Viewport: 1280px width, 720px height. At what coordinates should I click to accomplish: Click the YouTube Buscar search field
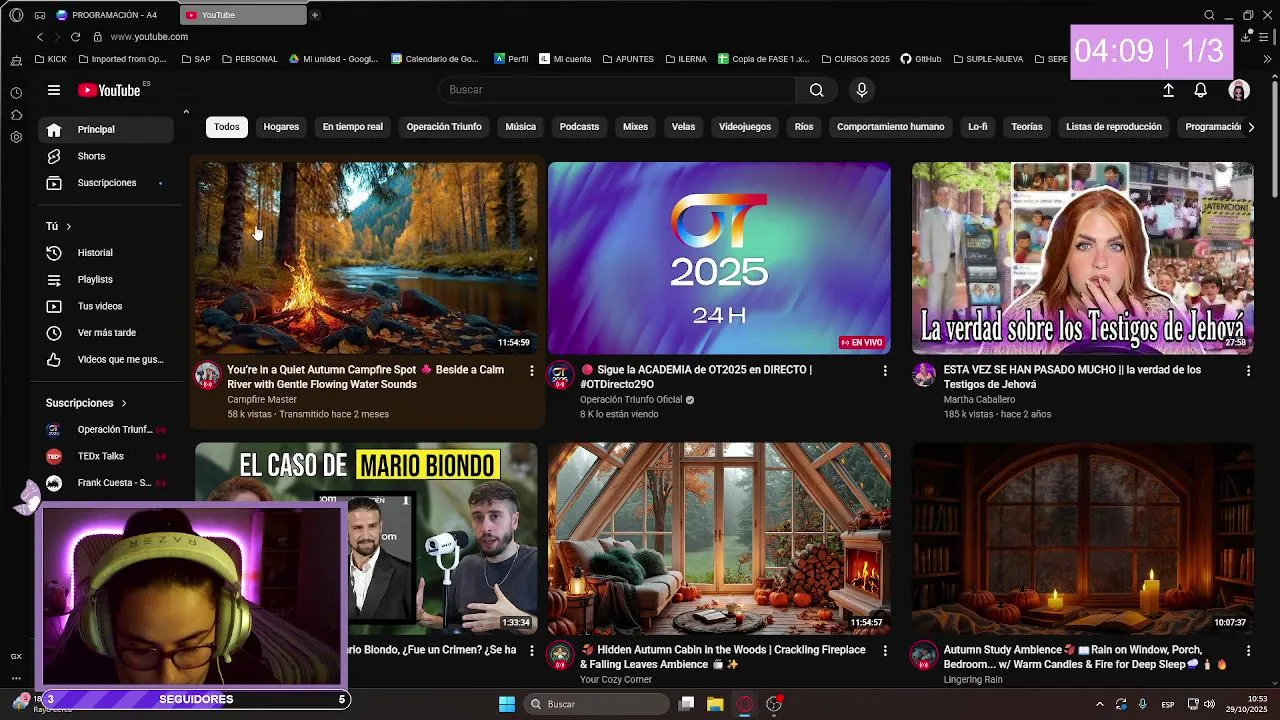pos(617,90)
